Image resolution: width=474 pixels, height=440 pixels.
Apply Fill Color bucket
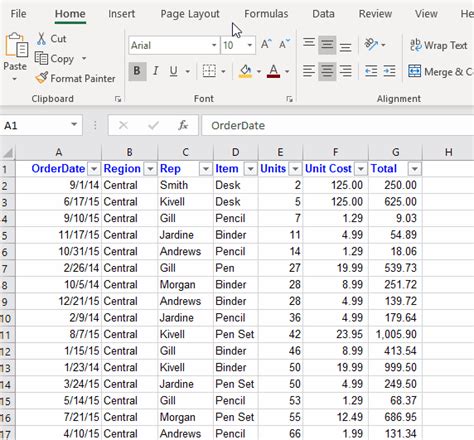click(245, 71)
